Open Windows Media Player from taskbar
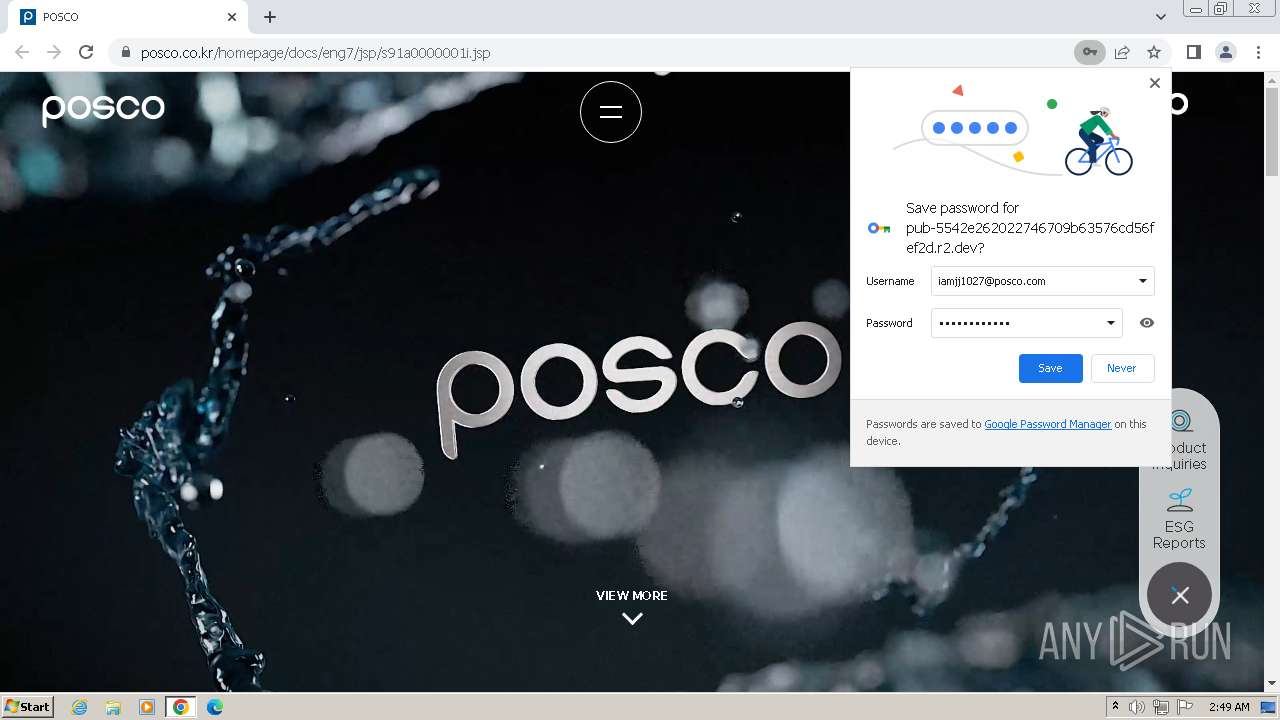The image size is (1280, 720). (x=147, y=707)
